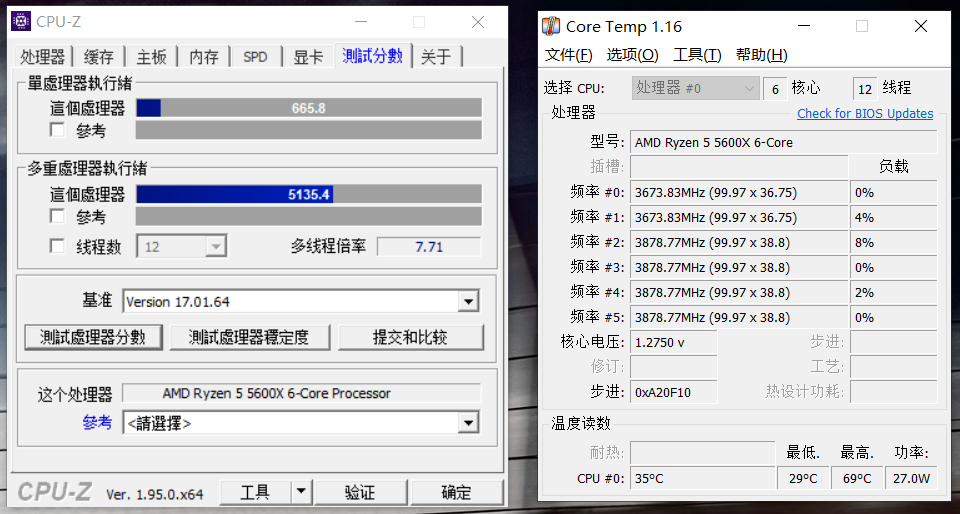Click the 核心电压 value 1.2750 v
The height and width of the screenshot is (514, 960).
pyautogui.click(x=673, y=342)
